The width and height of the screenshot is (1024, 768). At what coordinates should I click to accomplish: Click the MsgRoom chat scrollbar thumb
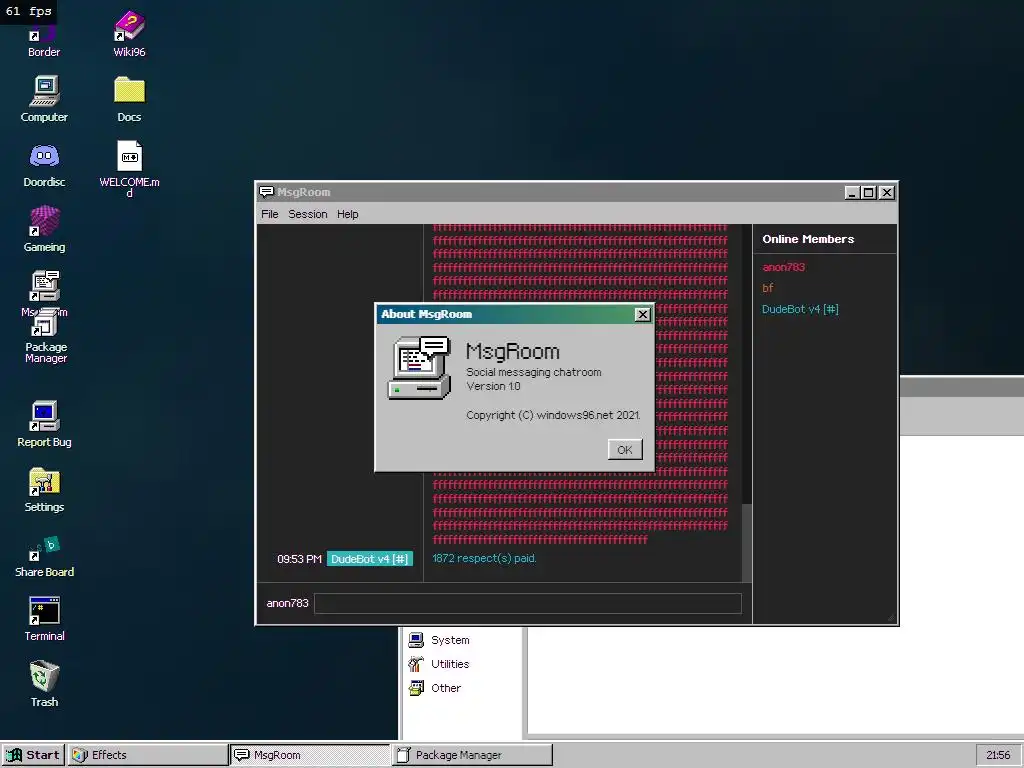tap(747, 541)
